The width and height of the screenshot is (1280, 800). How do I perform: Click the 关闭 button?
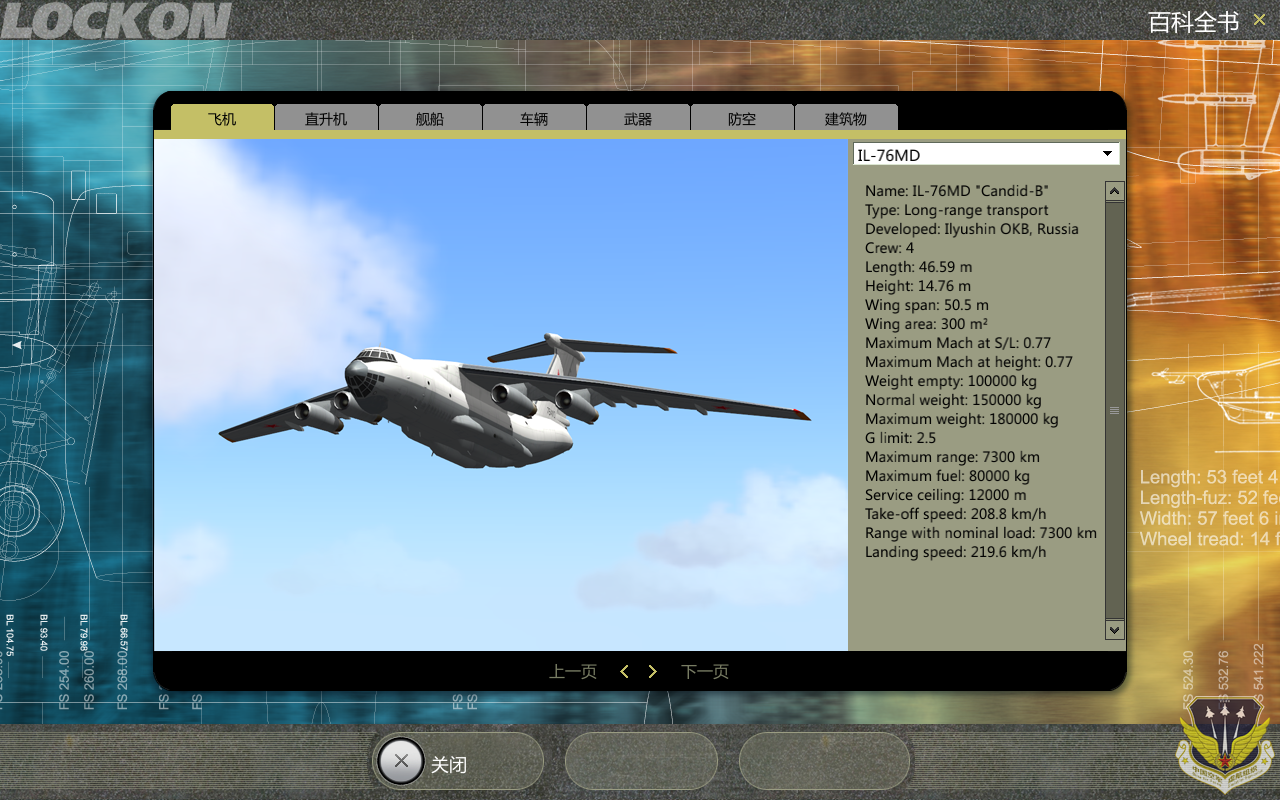tap(459, 762)
